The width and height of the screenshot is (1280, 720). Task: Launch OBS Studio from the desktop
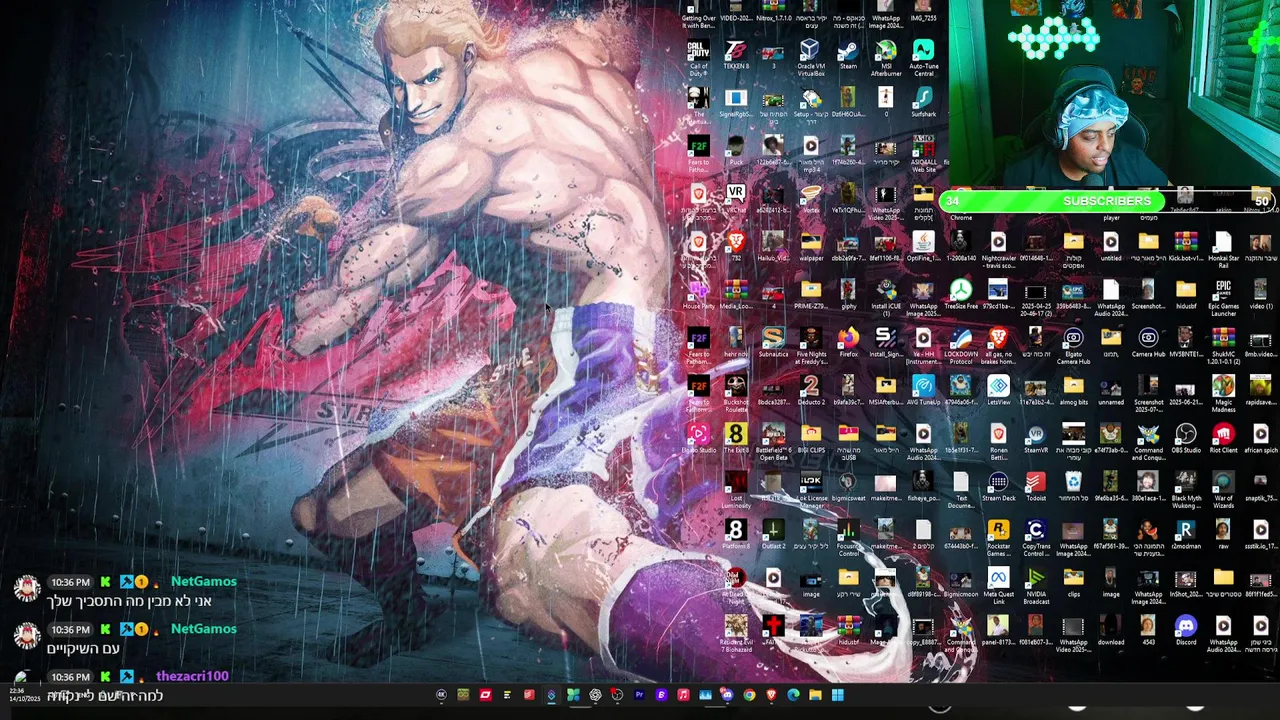pos(1186,438)
